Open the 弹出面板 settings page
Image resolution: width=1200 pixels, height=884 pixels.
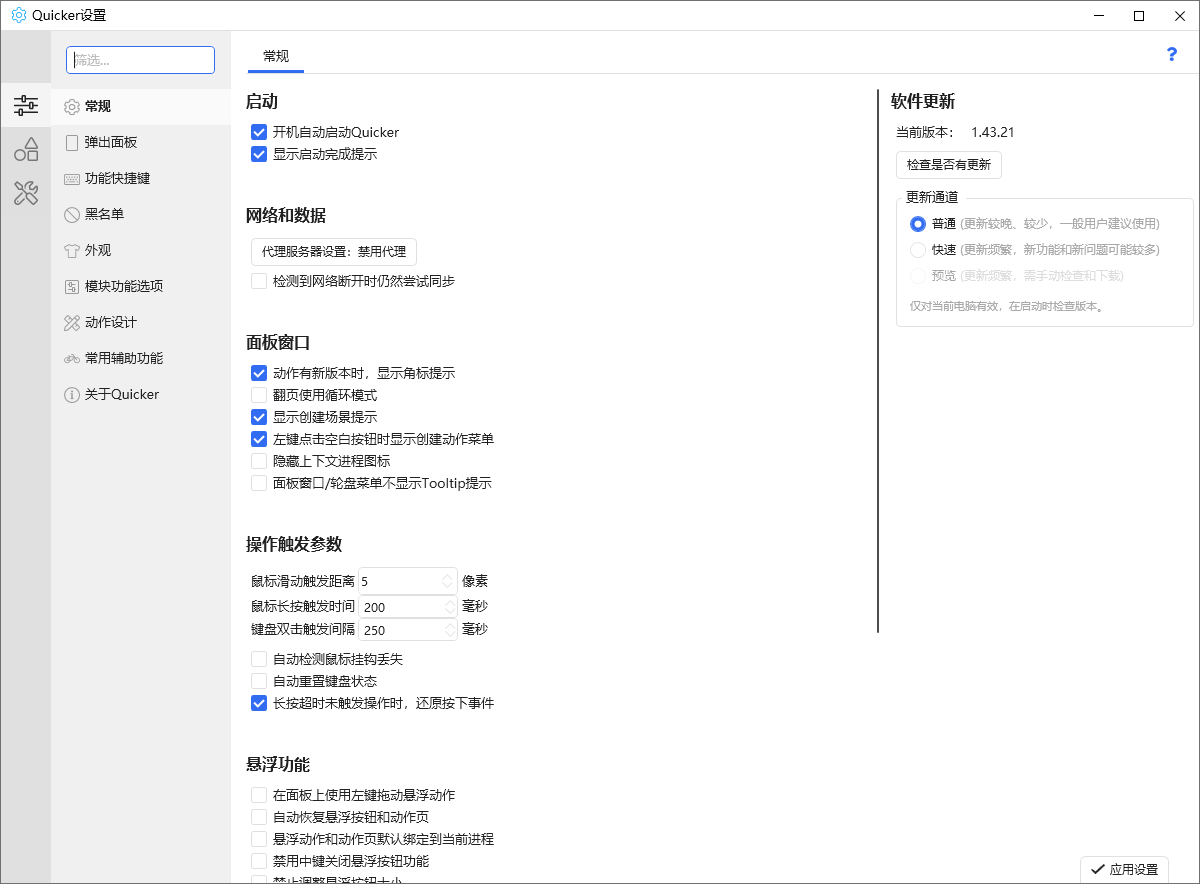(x=141, y=143)
